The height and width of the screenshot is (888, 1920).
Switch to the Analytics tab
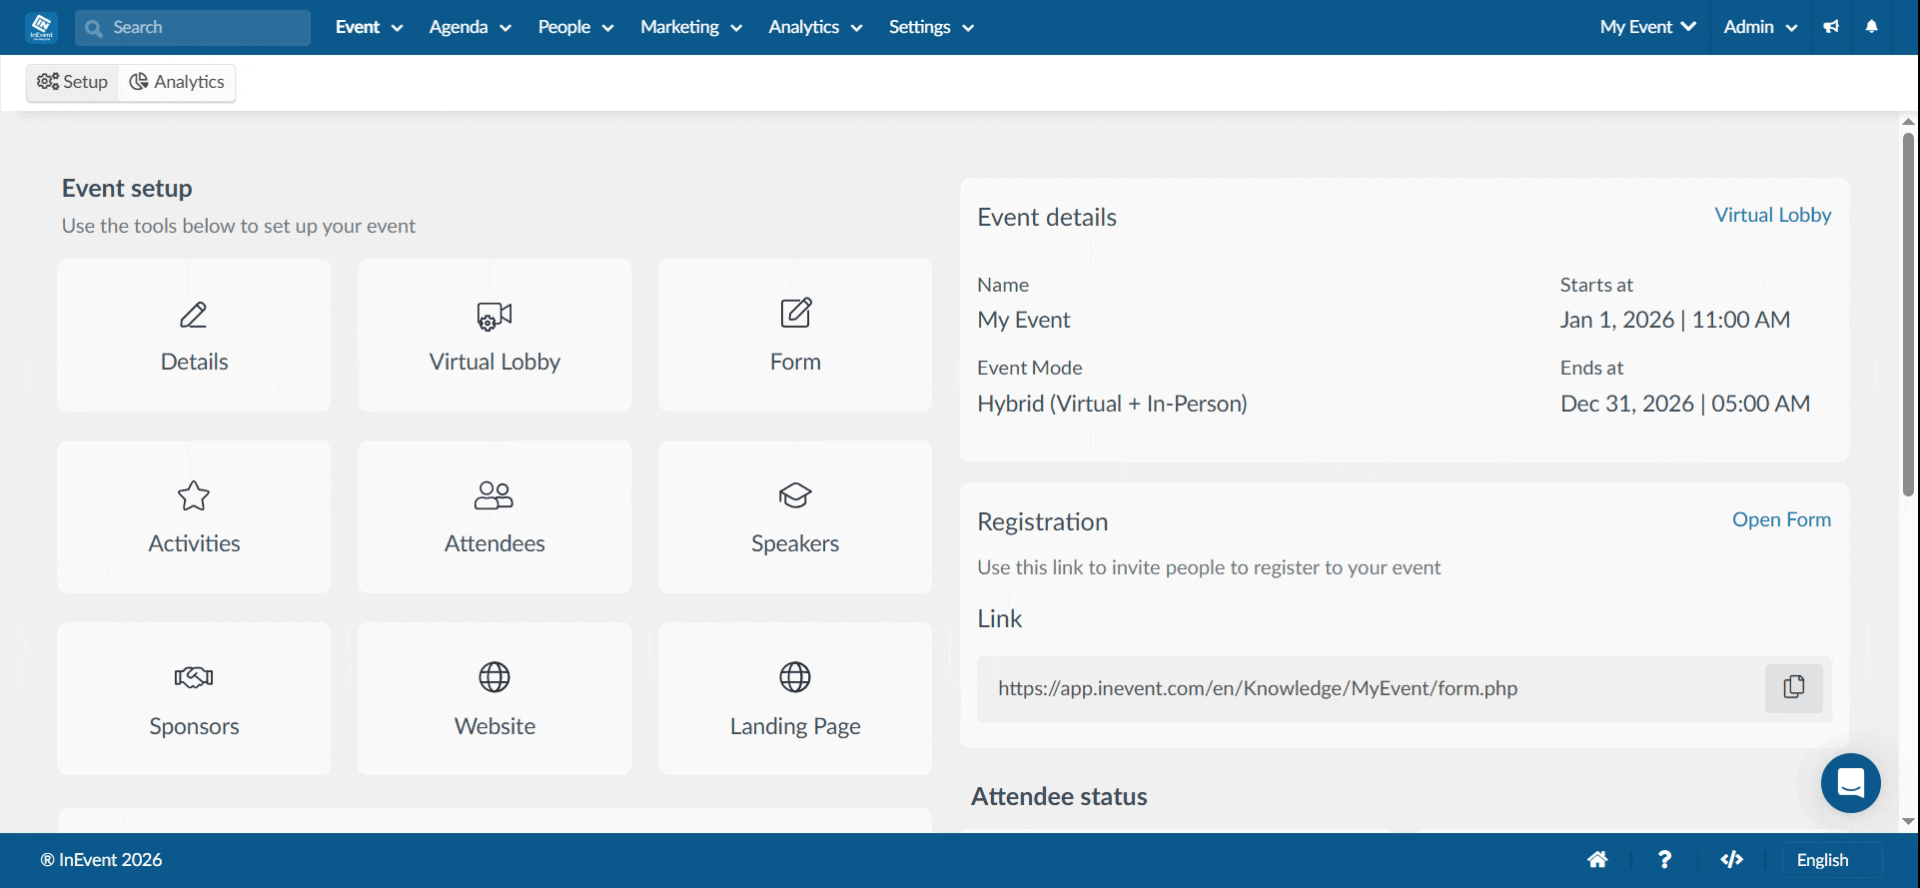[x=177, y=82]
